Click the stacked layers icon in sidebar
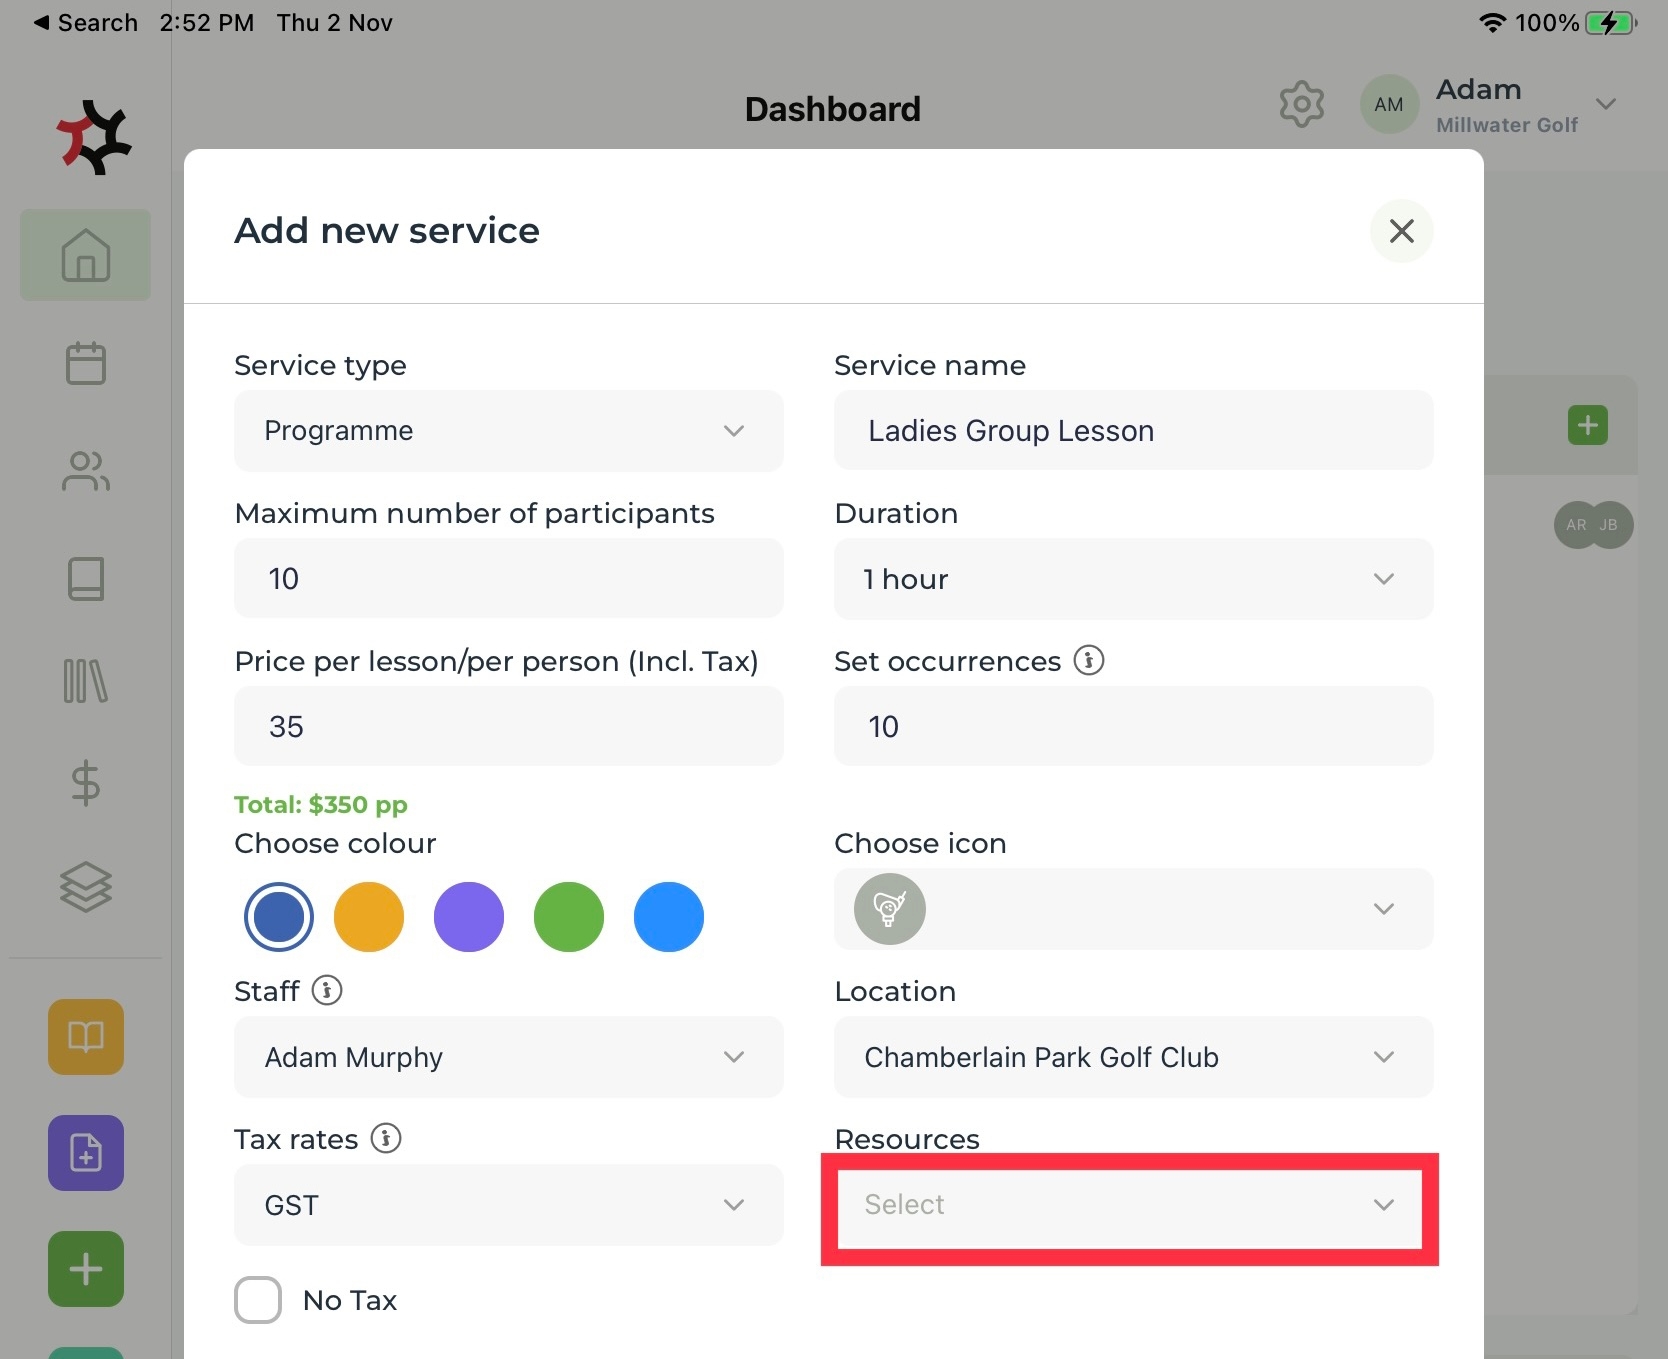Screen dimensions: 1668x1359 86,887
